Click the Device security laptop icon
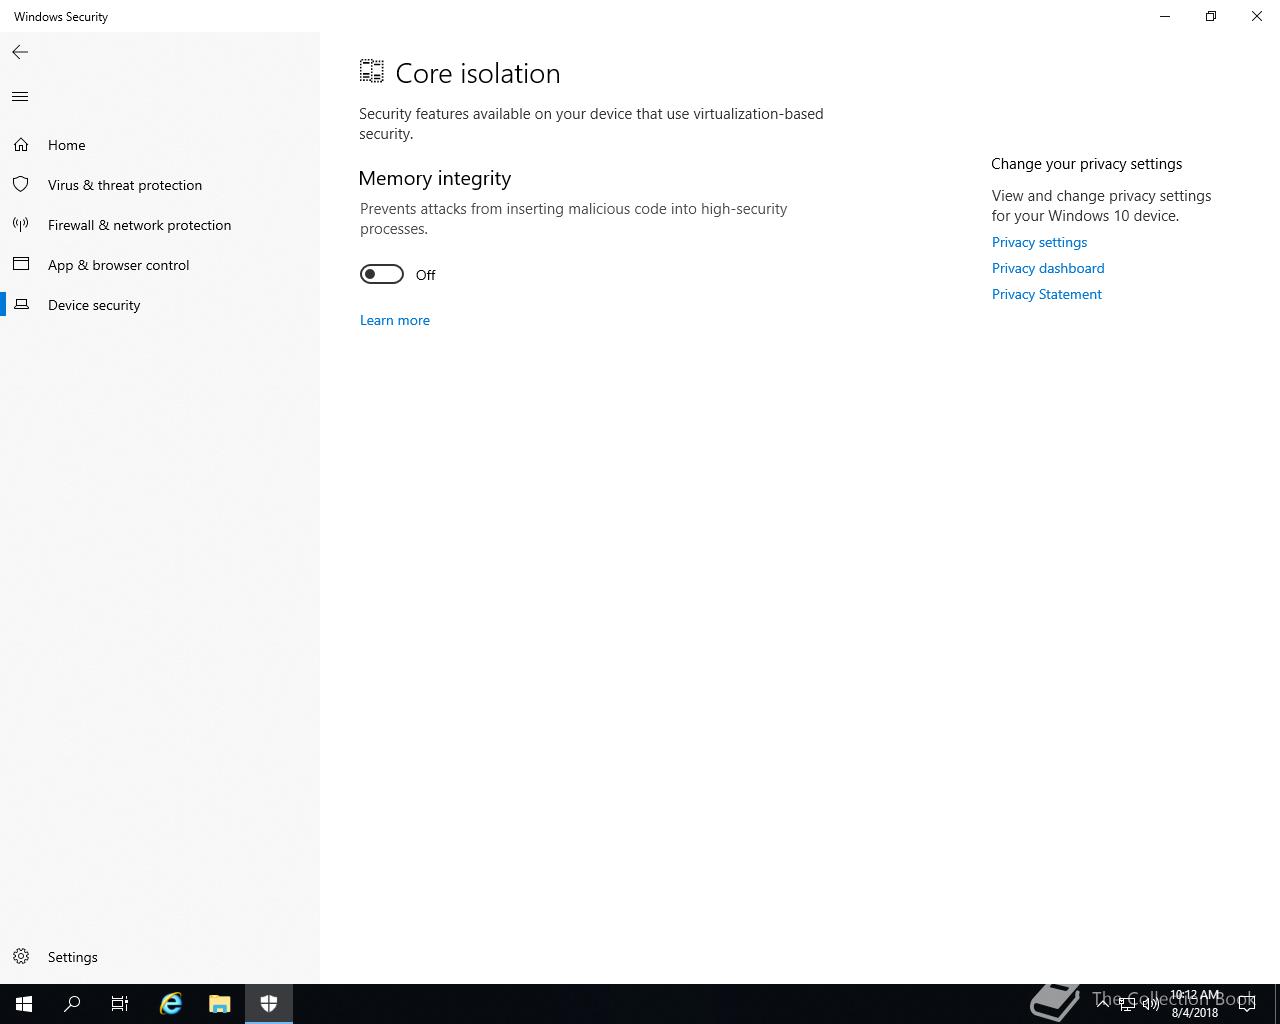The width and height of the screenshot is (1280, 1024). tap(21, 304)
